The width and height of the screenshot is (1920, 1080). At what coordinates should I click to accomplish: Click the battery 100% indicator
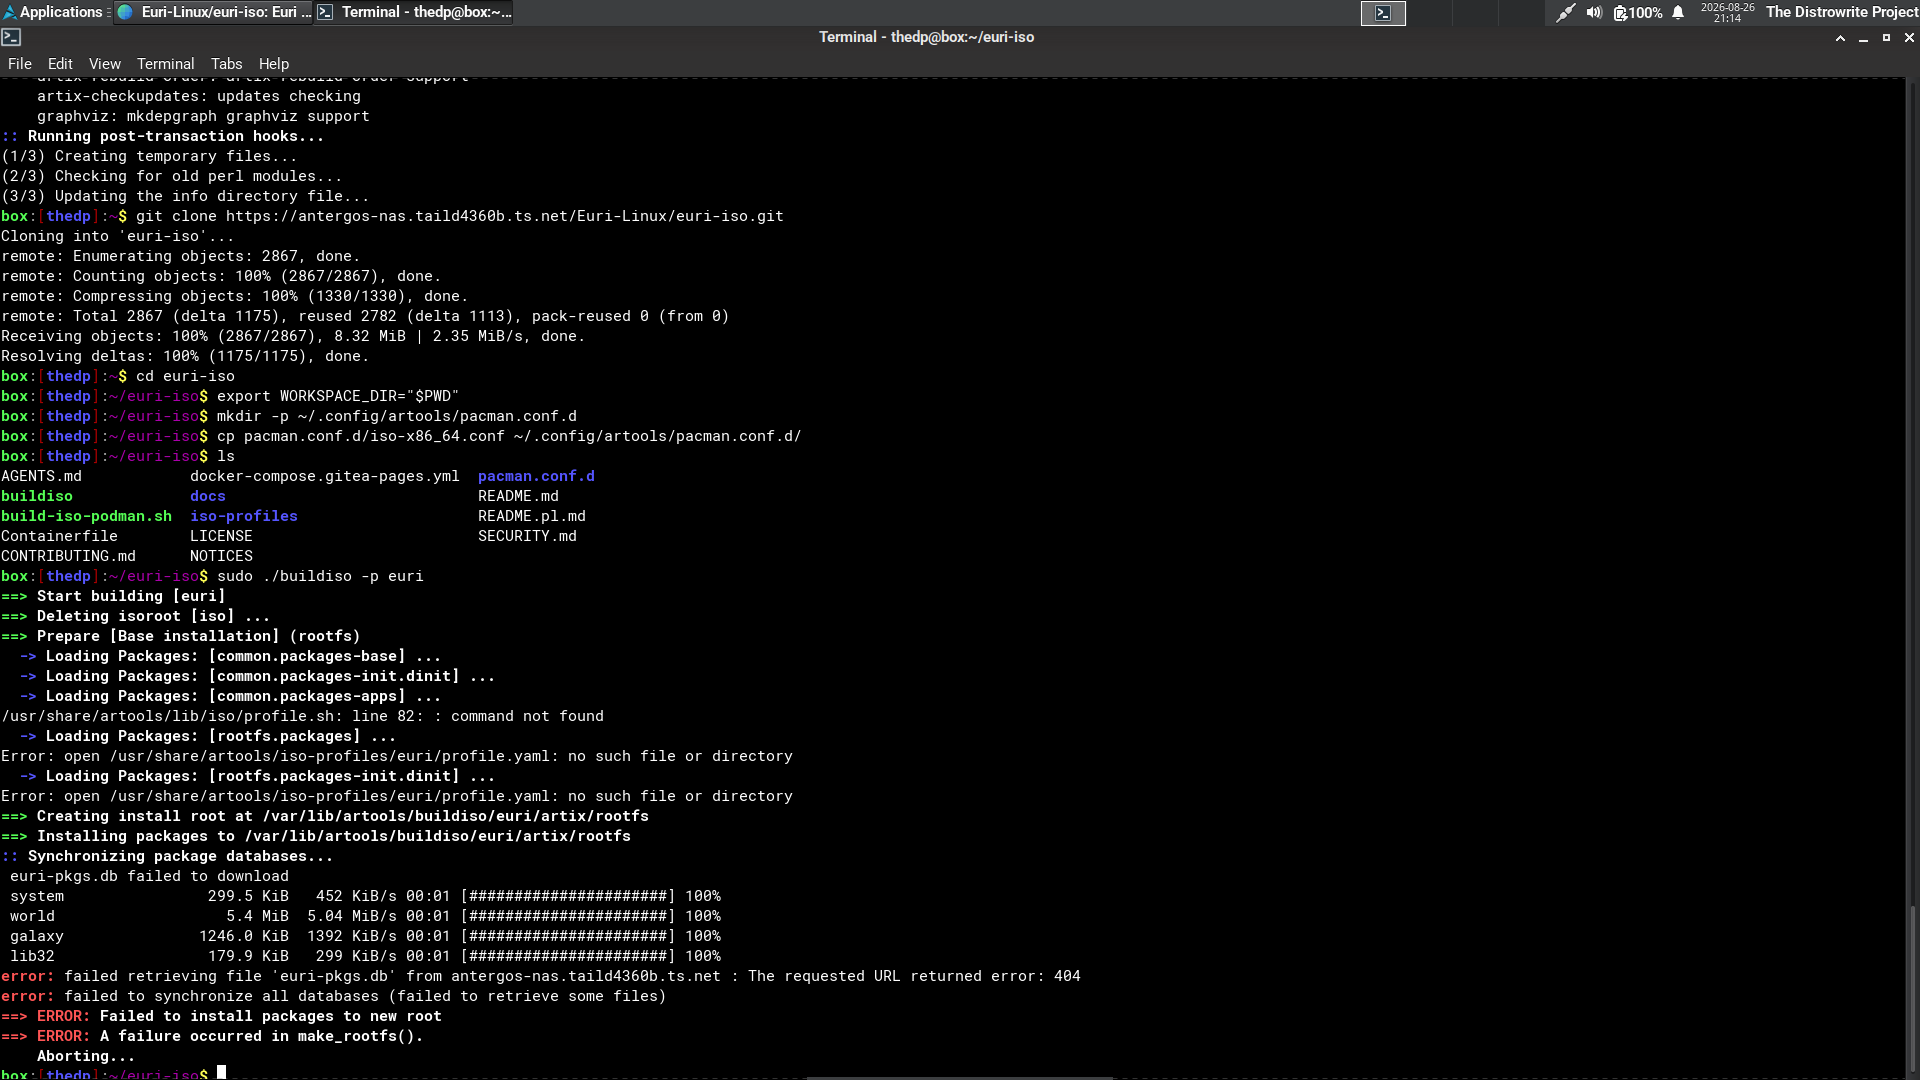[1638, 12]
